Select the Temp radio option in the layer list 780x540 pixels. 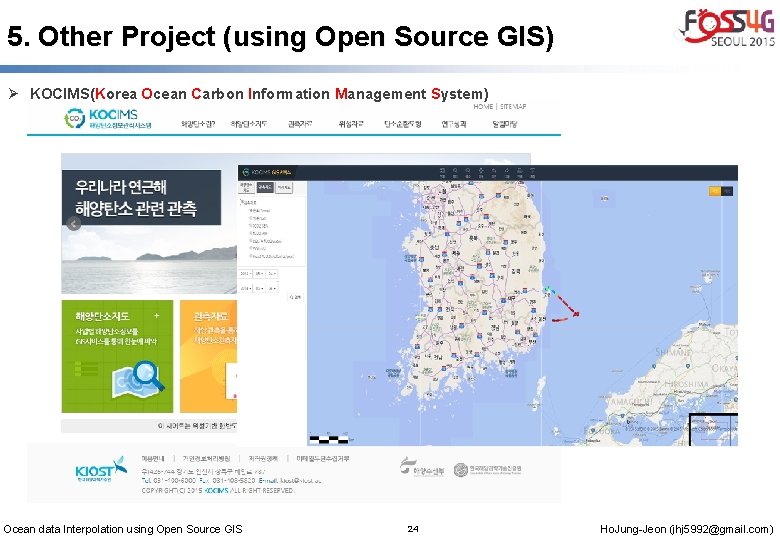(x=251, y=211)
